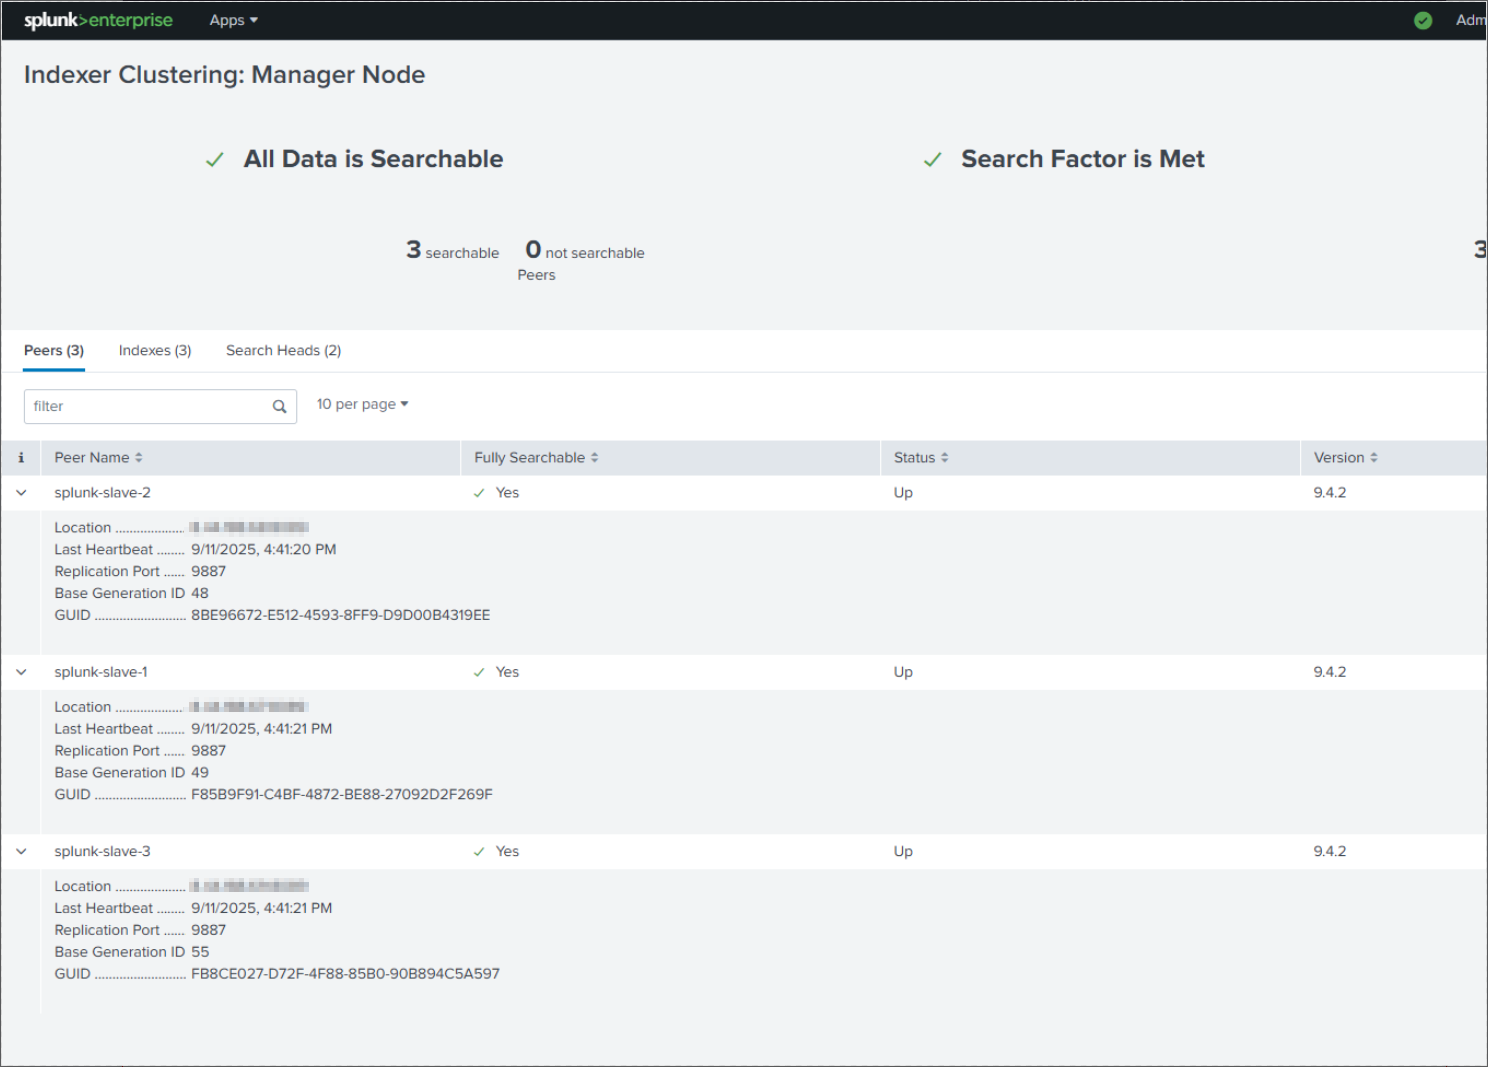This screenshot has width=1488, height=1067.
Task: Open the 10 per page dropdown
Action: (362, 404)
